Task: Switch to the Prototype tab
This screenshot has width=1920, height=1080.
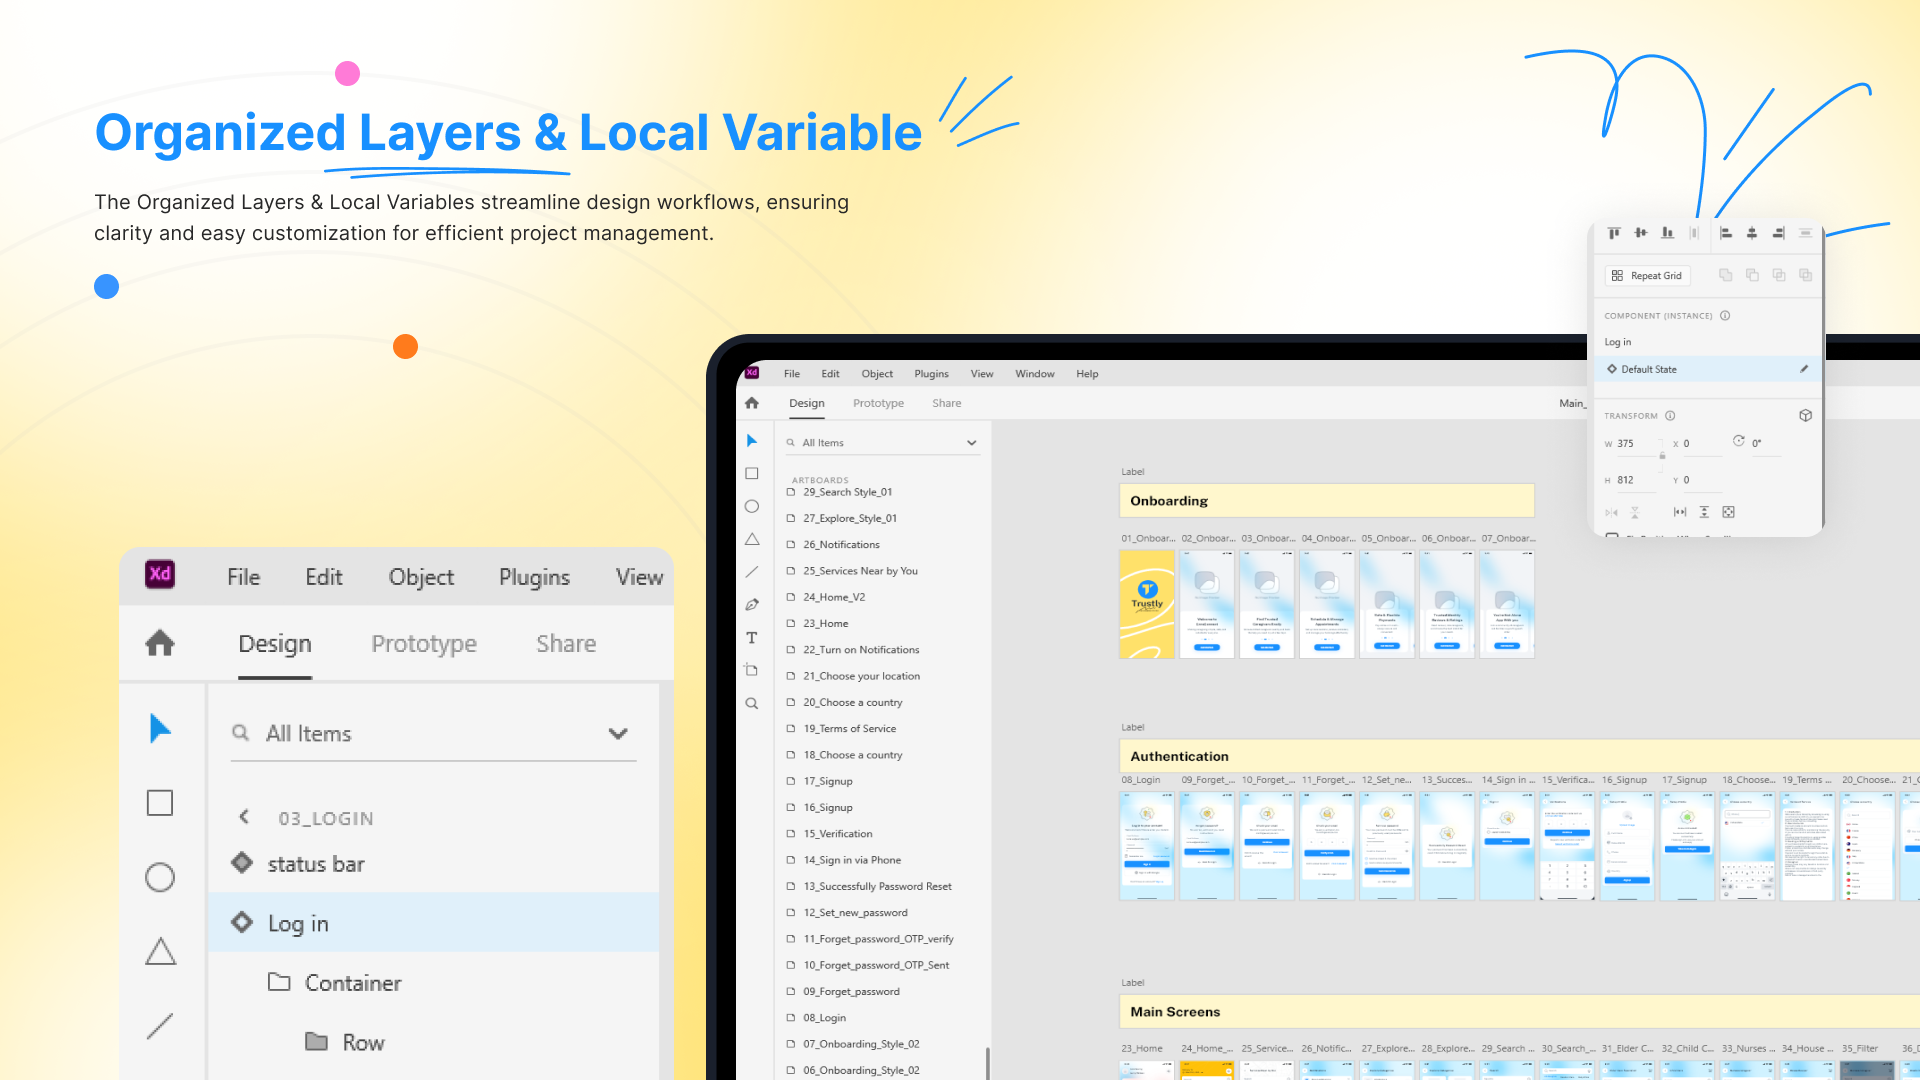Action: [x=424, y=643]
